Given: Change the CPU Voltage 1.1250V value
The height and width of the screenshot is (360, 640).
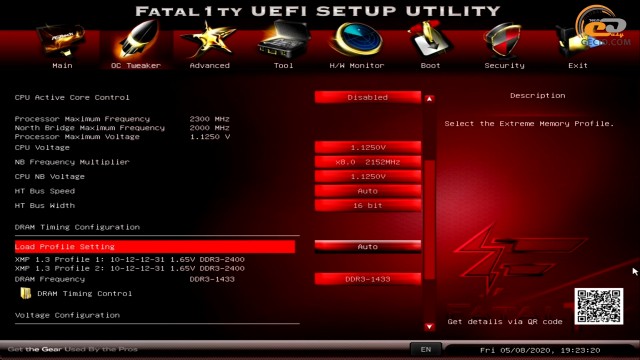Looking at the screenshot, I should (367, 147).
